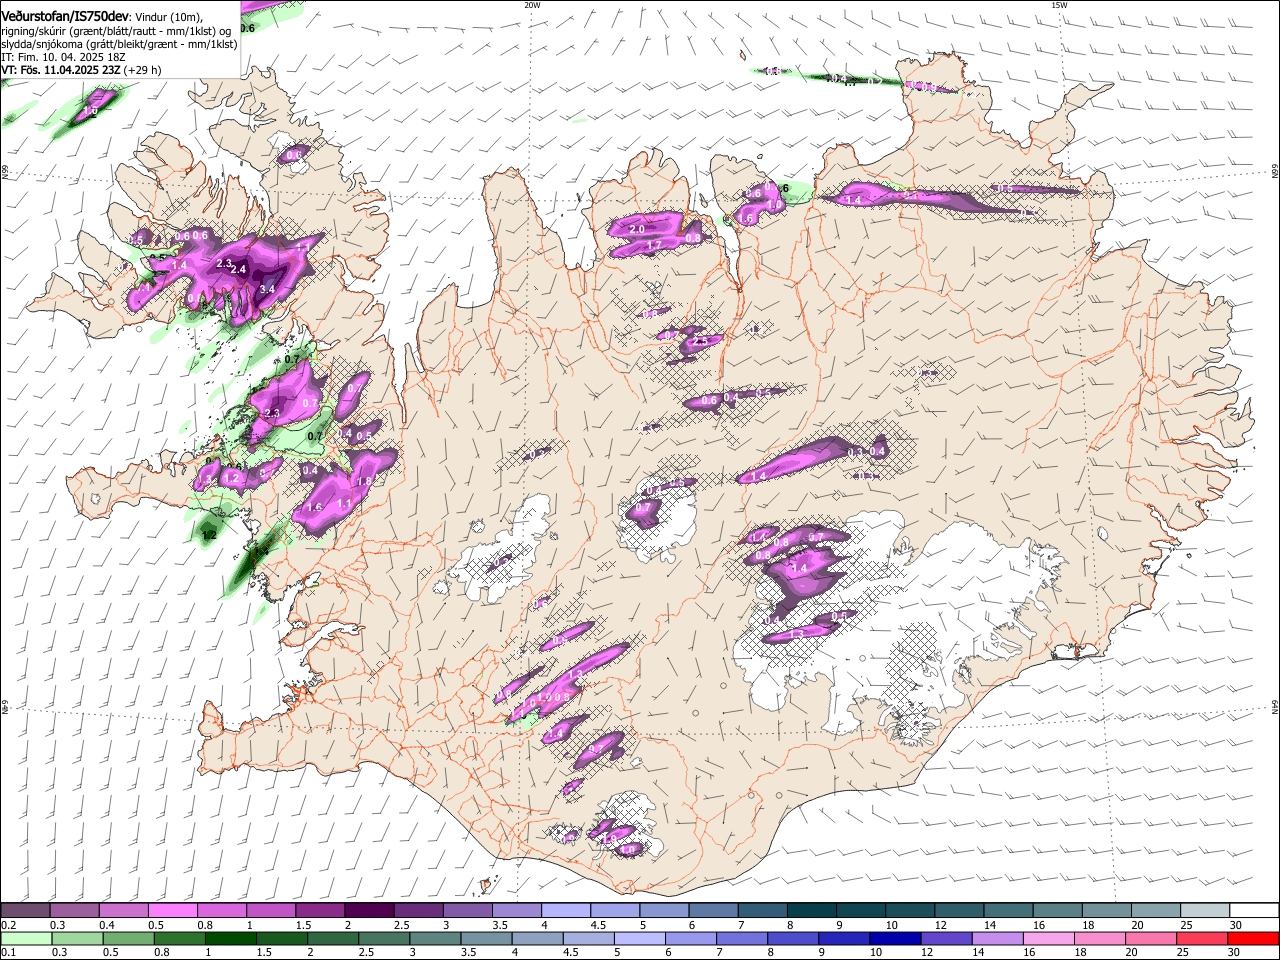Click the rain scale swatch between 18 and 20
This screenshot has height=960, width=1280.
1098,939
